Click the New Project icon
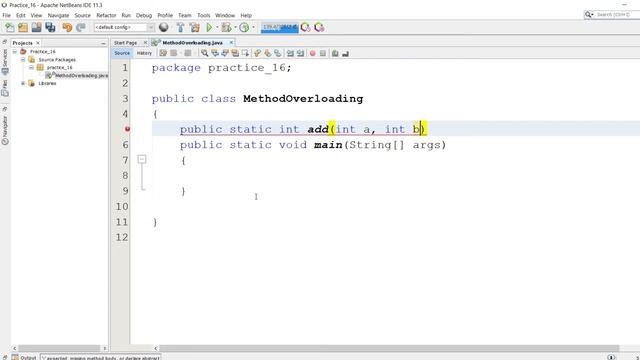The height and width of the screenshot is (360, 640). pyautogui.click(x=23, y=27)
